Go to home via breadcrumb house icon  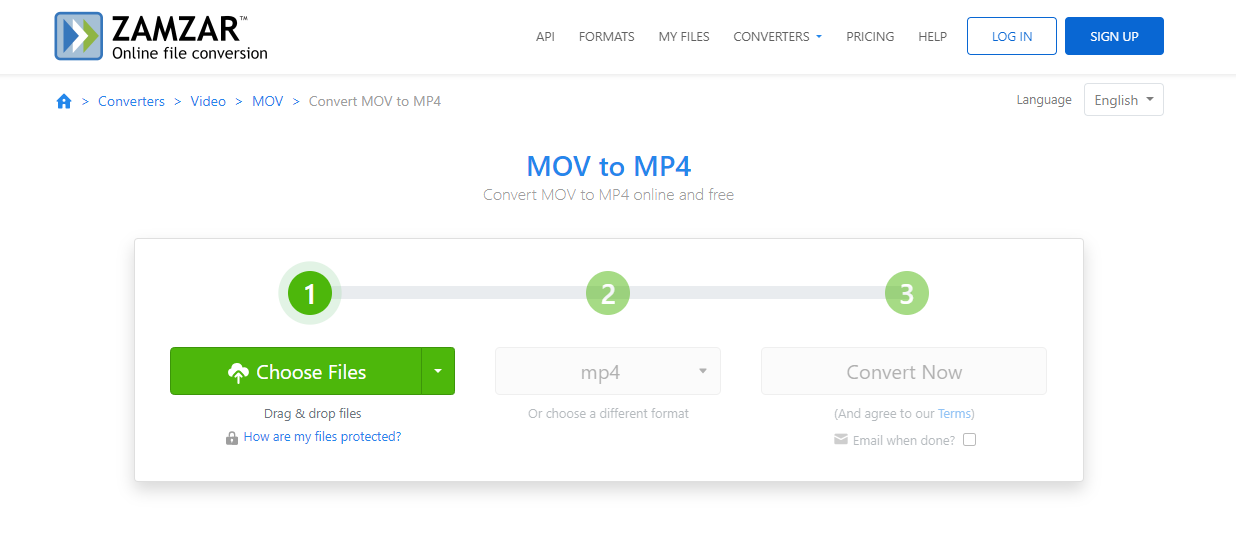pos(64,101)
